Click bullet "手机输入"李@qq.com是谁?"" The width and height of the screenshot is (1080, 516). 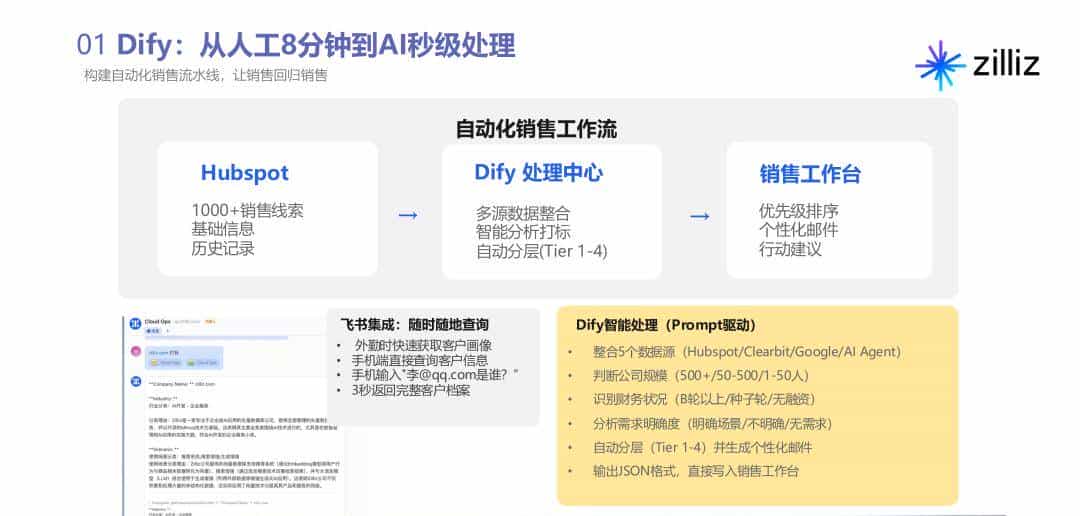pos(435,375)
